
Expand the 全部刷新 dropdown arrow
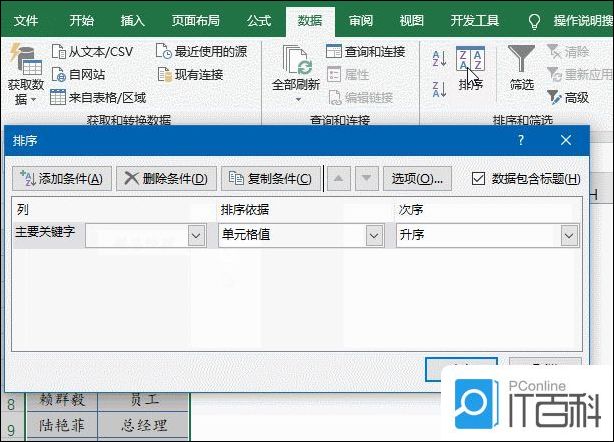298,99
